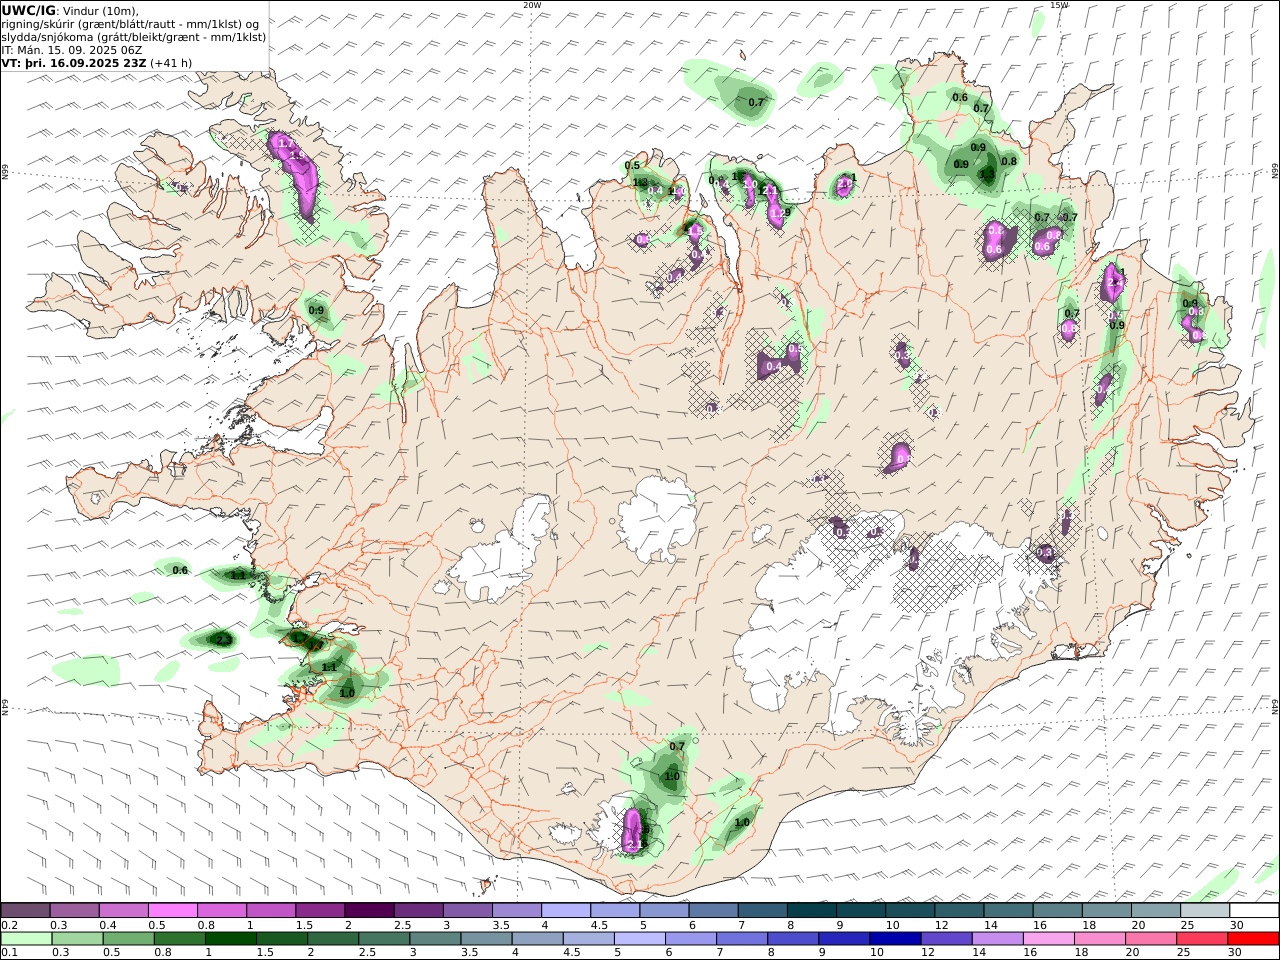The height and width of the screenshot is (960, 1280).
Task: Click the '2.3' rain value off southwest coast
Action: (224, 639)
